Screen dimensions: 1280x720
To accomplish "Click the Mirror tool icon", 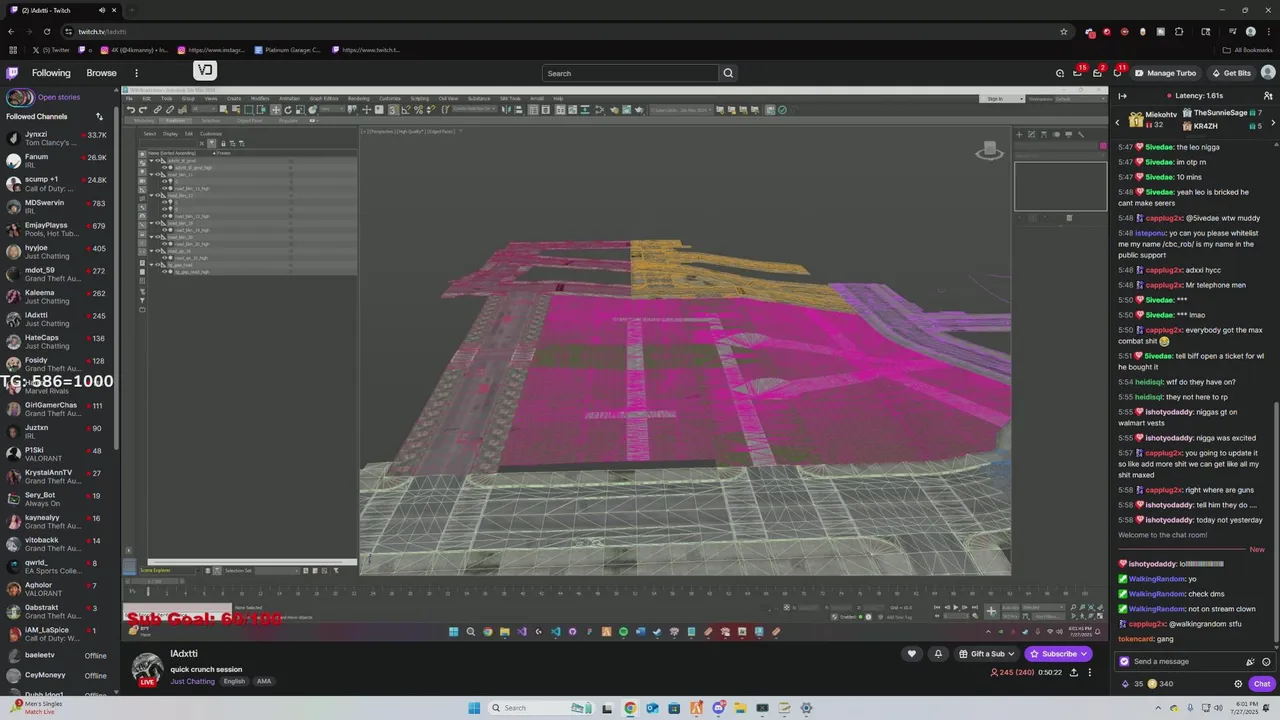I will tap(506, 110).
